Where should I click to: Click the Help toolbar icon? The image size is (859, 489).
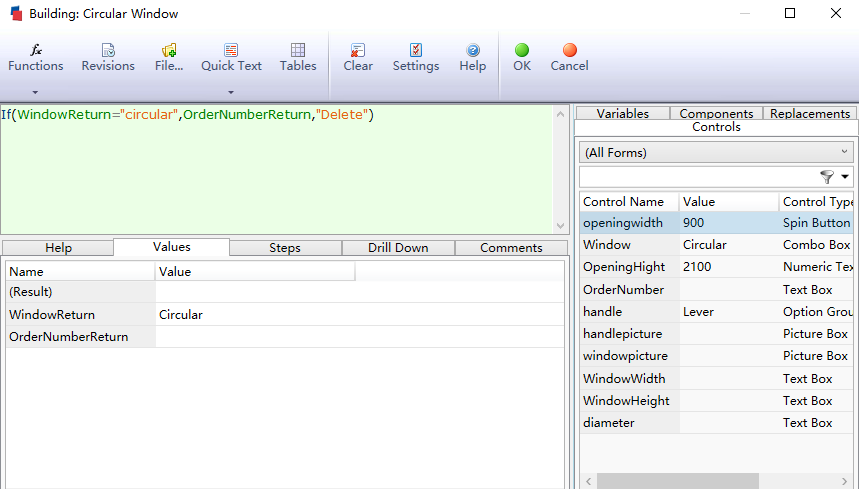[x=473, y=50]
